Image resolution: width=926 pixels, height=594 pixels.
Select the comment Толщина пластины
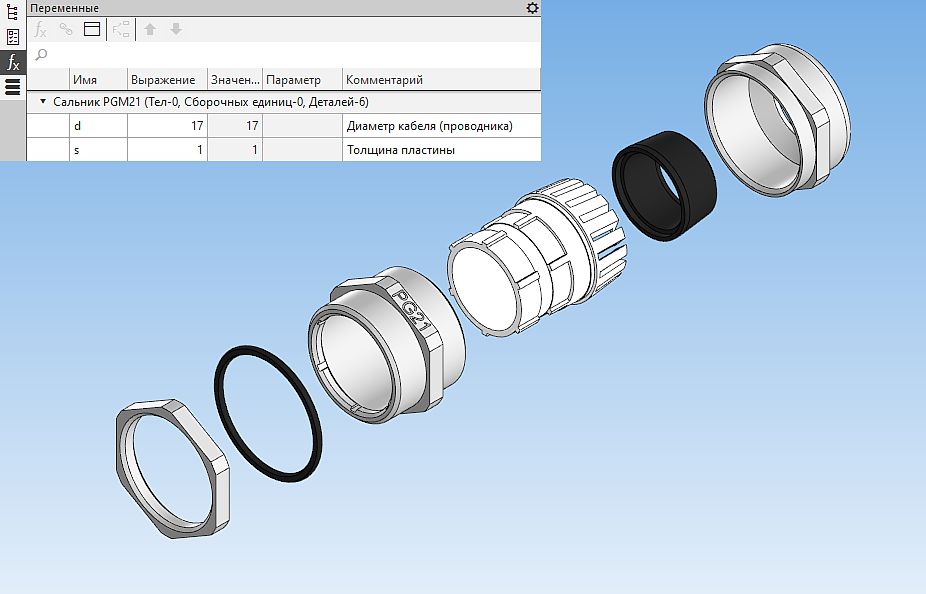click(400, 150)
